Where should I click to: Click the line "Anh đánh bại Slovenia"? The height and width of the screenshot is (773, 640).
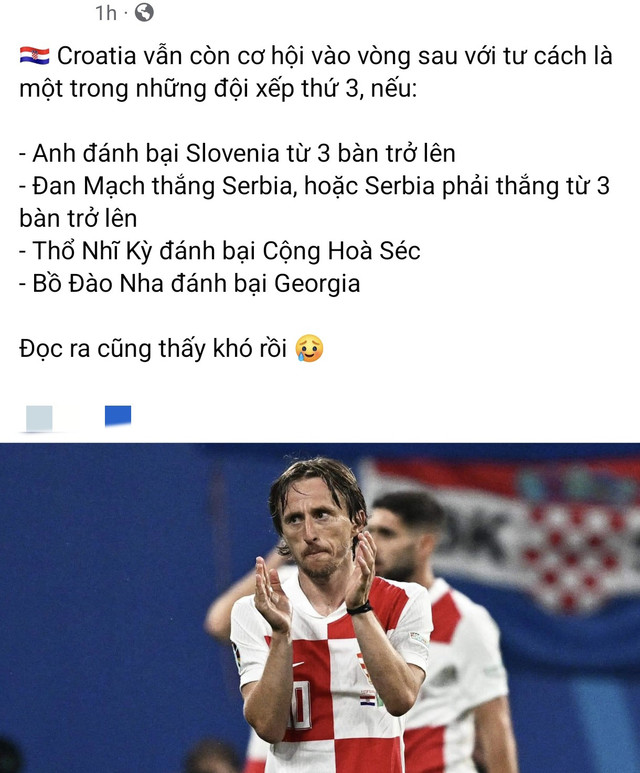tap(237, 153)
